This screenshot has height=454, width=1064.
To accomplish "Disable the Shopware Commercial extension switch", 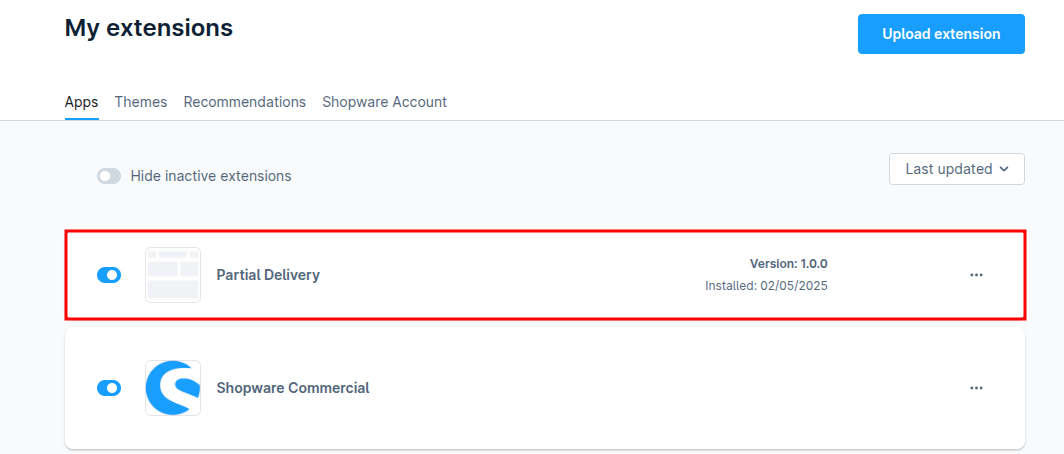I will coord(109,388).
